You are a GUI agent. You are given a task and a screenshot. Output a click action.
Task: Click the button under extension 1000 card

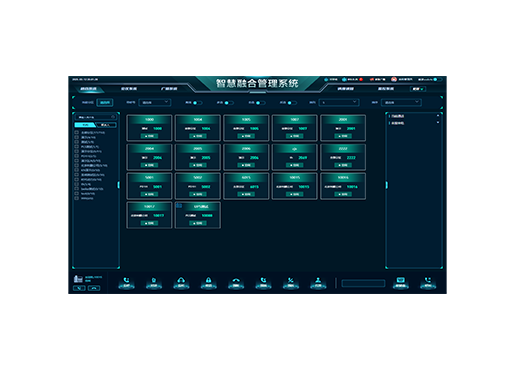coord(149,136)
